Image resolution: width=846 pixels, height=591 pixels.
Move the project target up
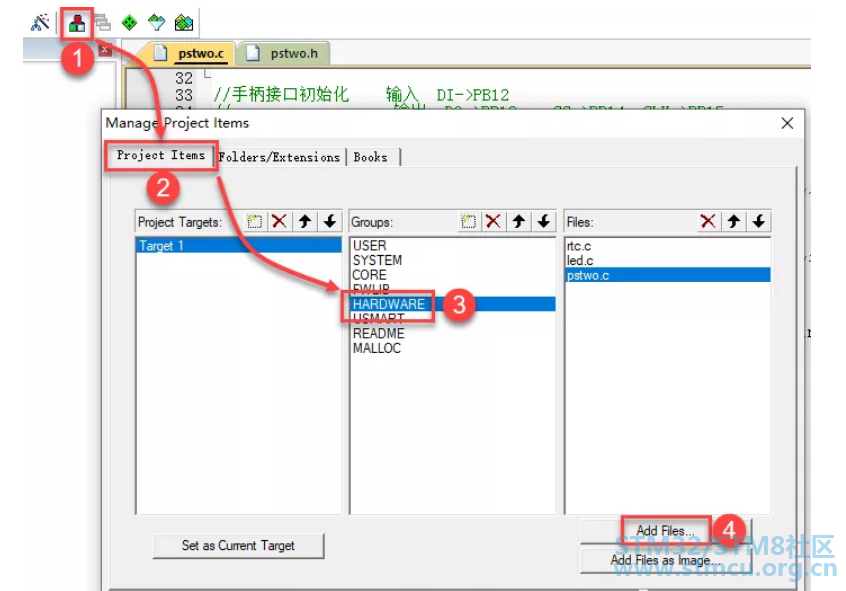point(305,221)
